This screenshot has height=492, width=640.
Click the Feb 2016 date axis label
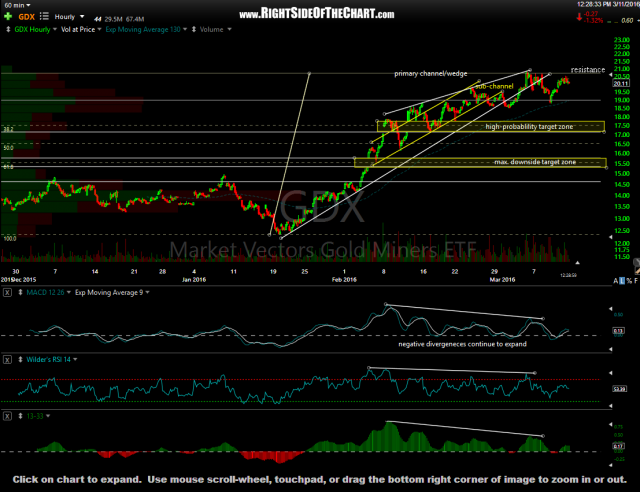tap(344, 280)
